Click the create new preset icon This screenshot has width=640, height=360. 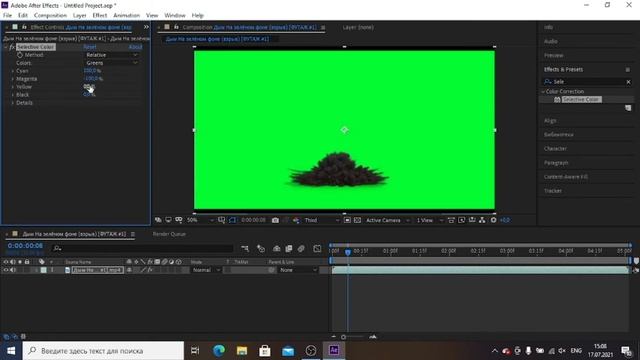628,108
